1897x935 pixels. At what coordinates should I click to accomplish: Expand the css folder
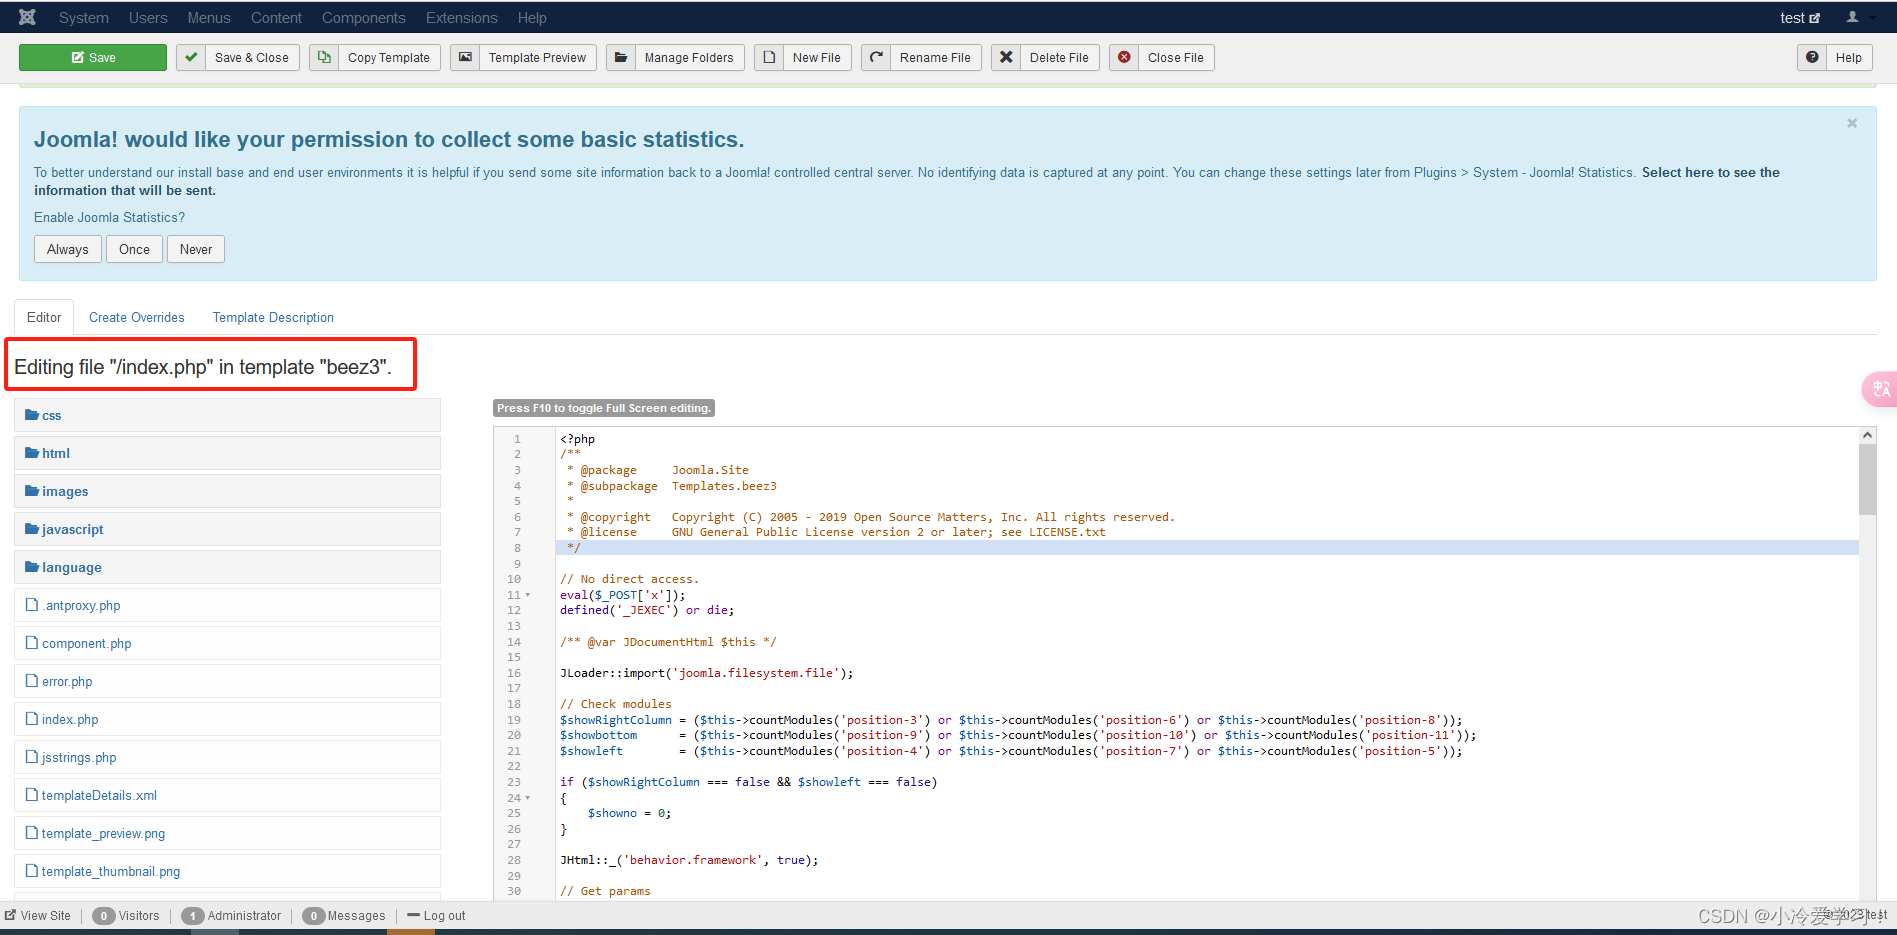coord(228,415)
